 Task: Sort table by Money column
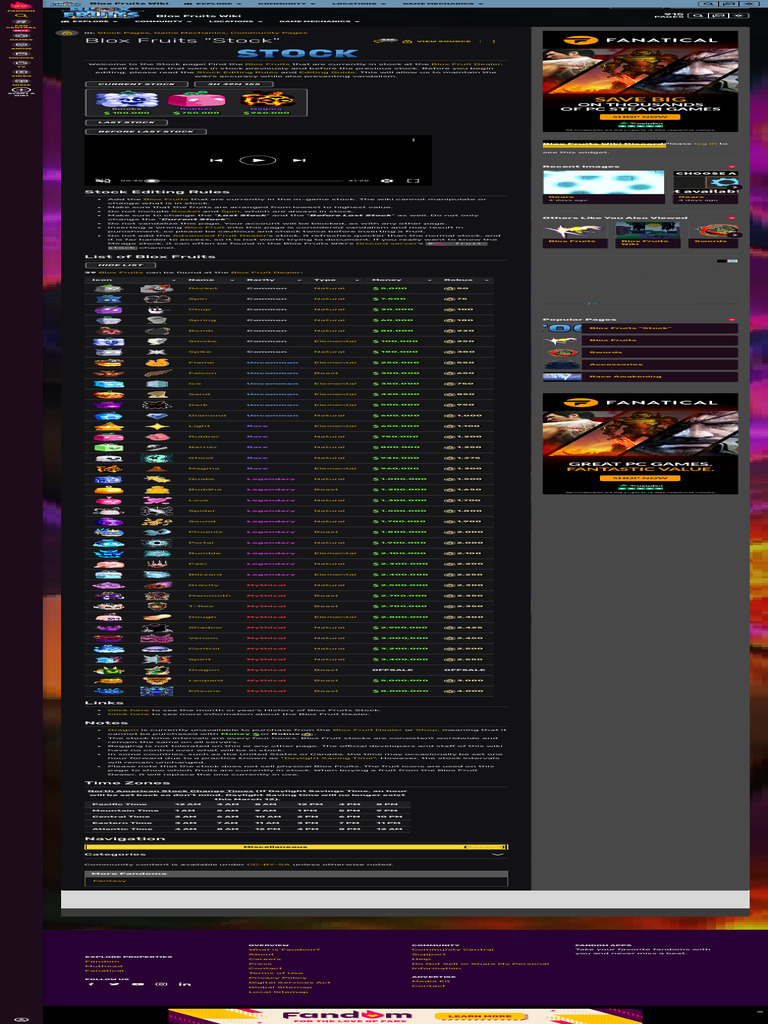click(x=387, y=279)
